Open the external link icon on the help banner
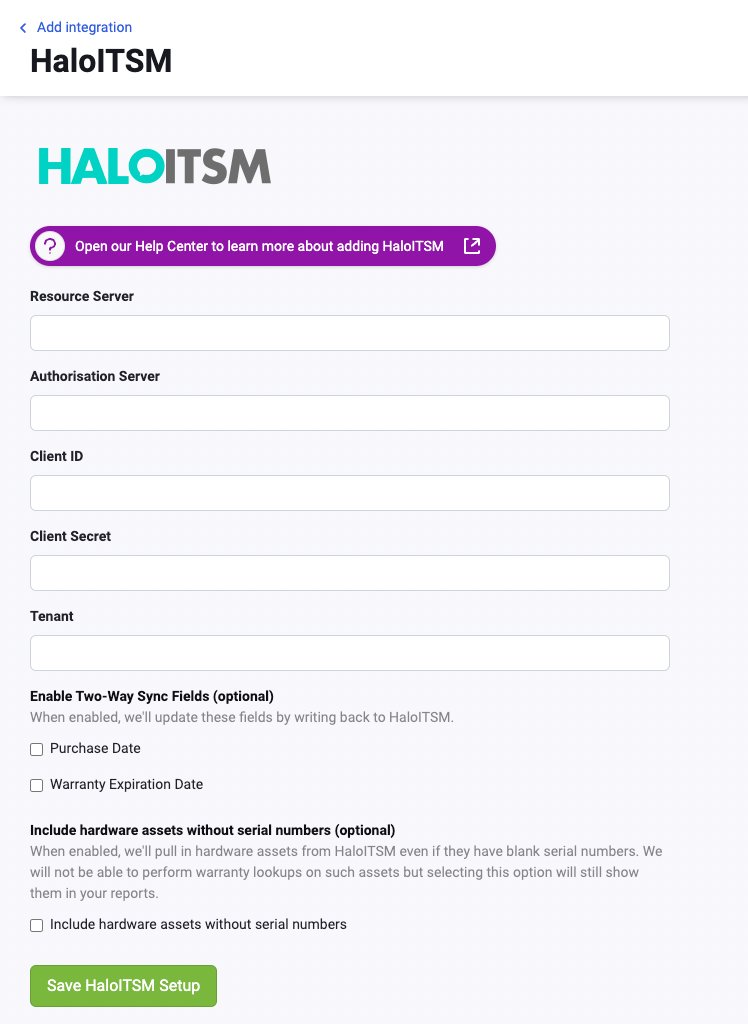The image size is (748, 1024). coord(472,245)
